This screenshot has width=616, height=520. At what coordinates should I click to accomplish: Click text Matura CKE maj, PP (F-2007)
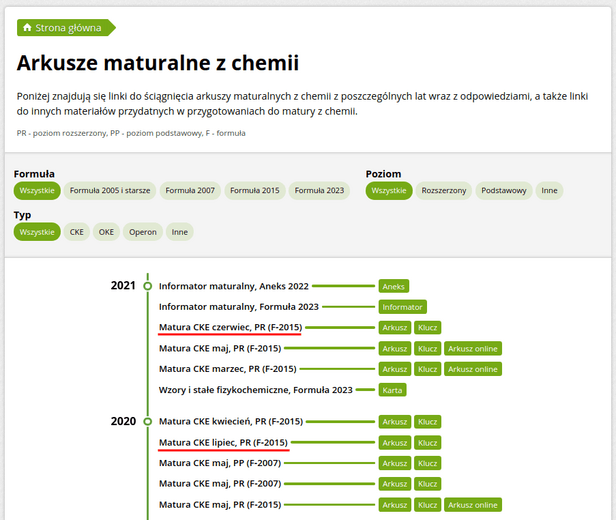[x=220, y=463]
